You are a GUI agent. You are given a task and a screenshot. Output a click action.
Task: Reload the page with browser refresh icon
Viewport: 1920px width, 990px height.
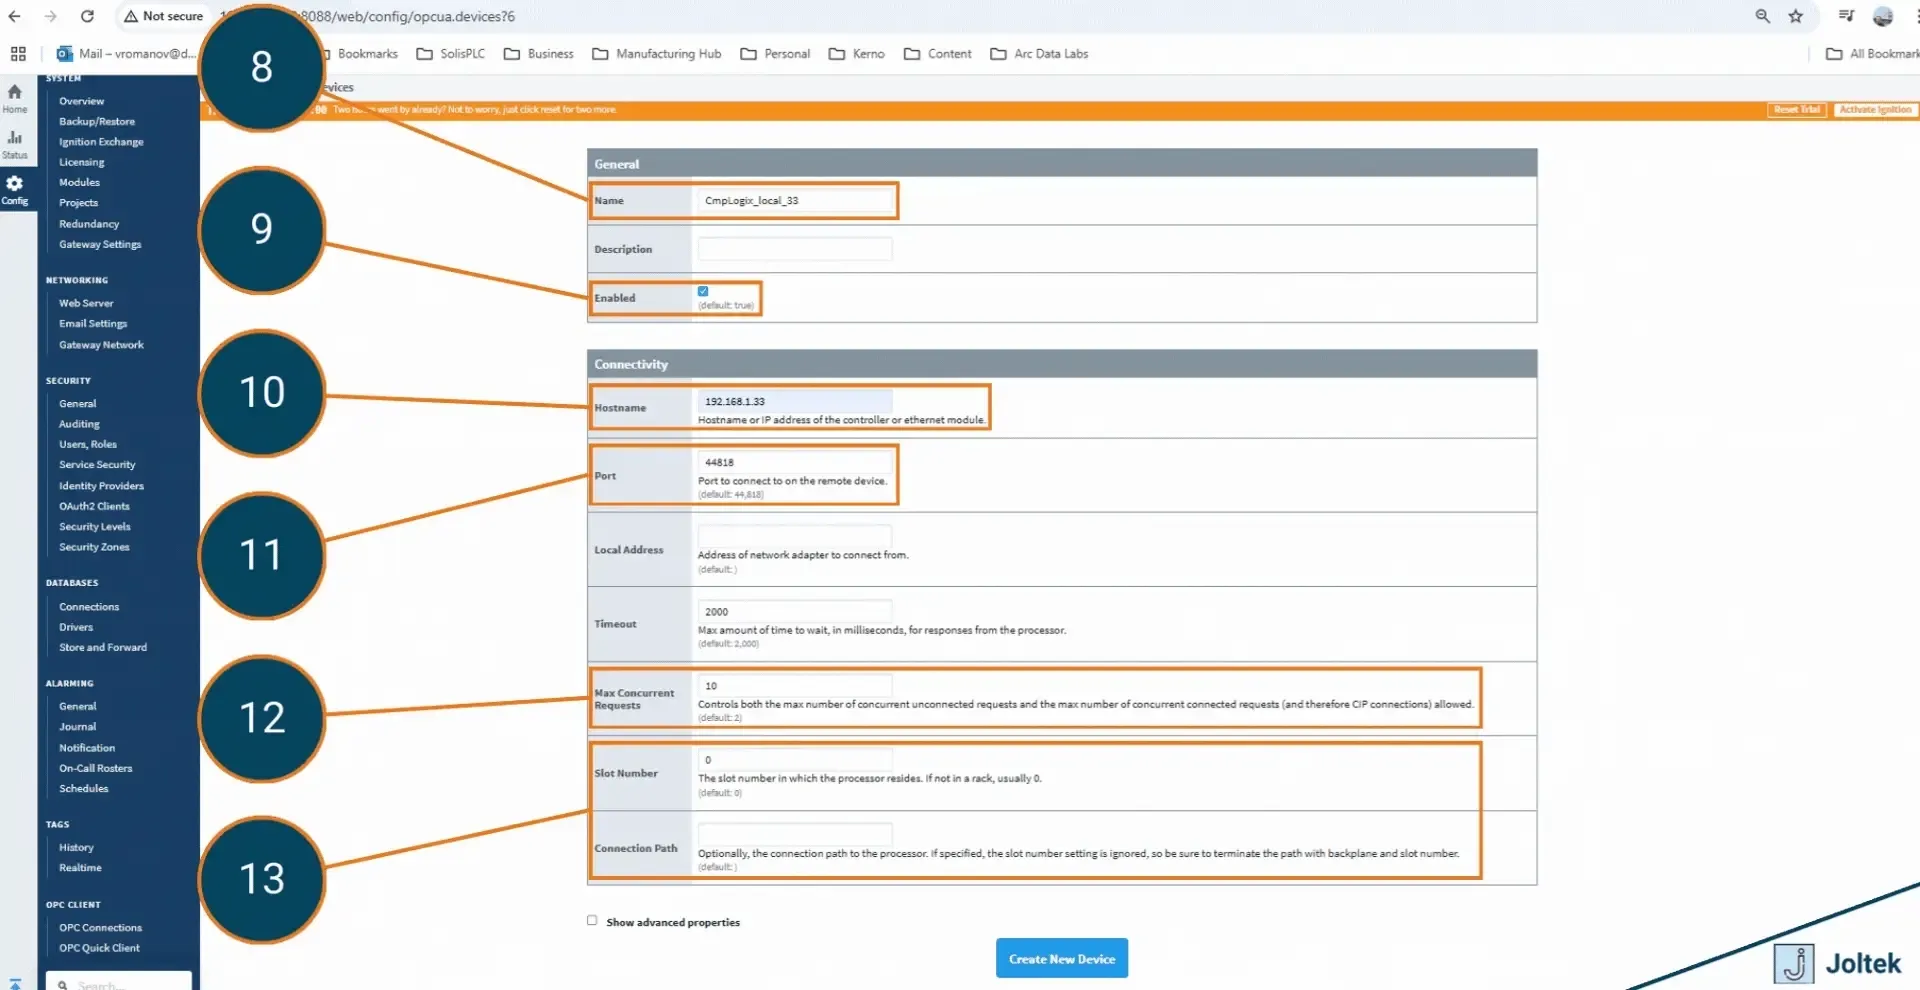coord(87,16)
